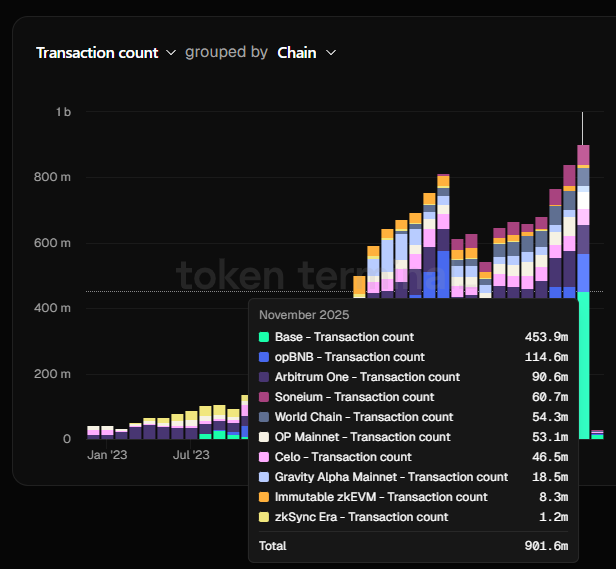The width and height of the screenshot is (616, 569).
Task: Click the Jul '23 x-axis label
Action: click(x=190, y=455)
